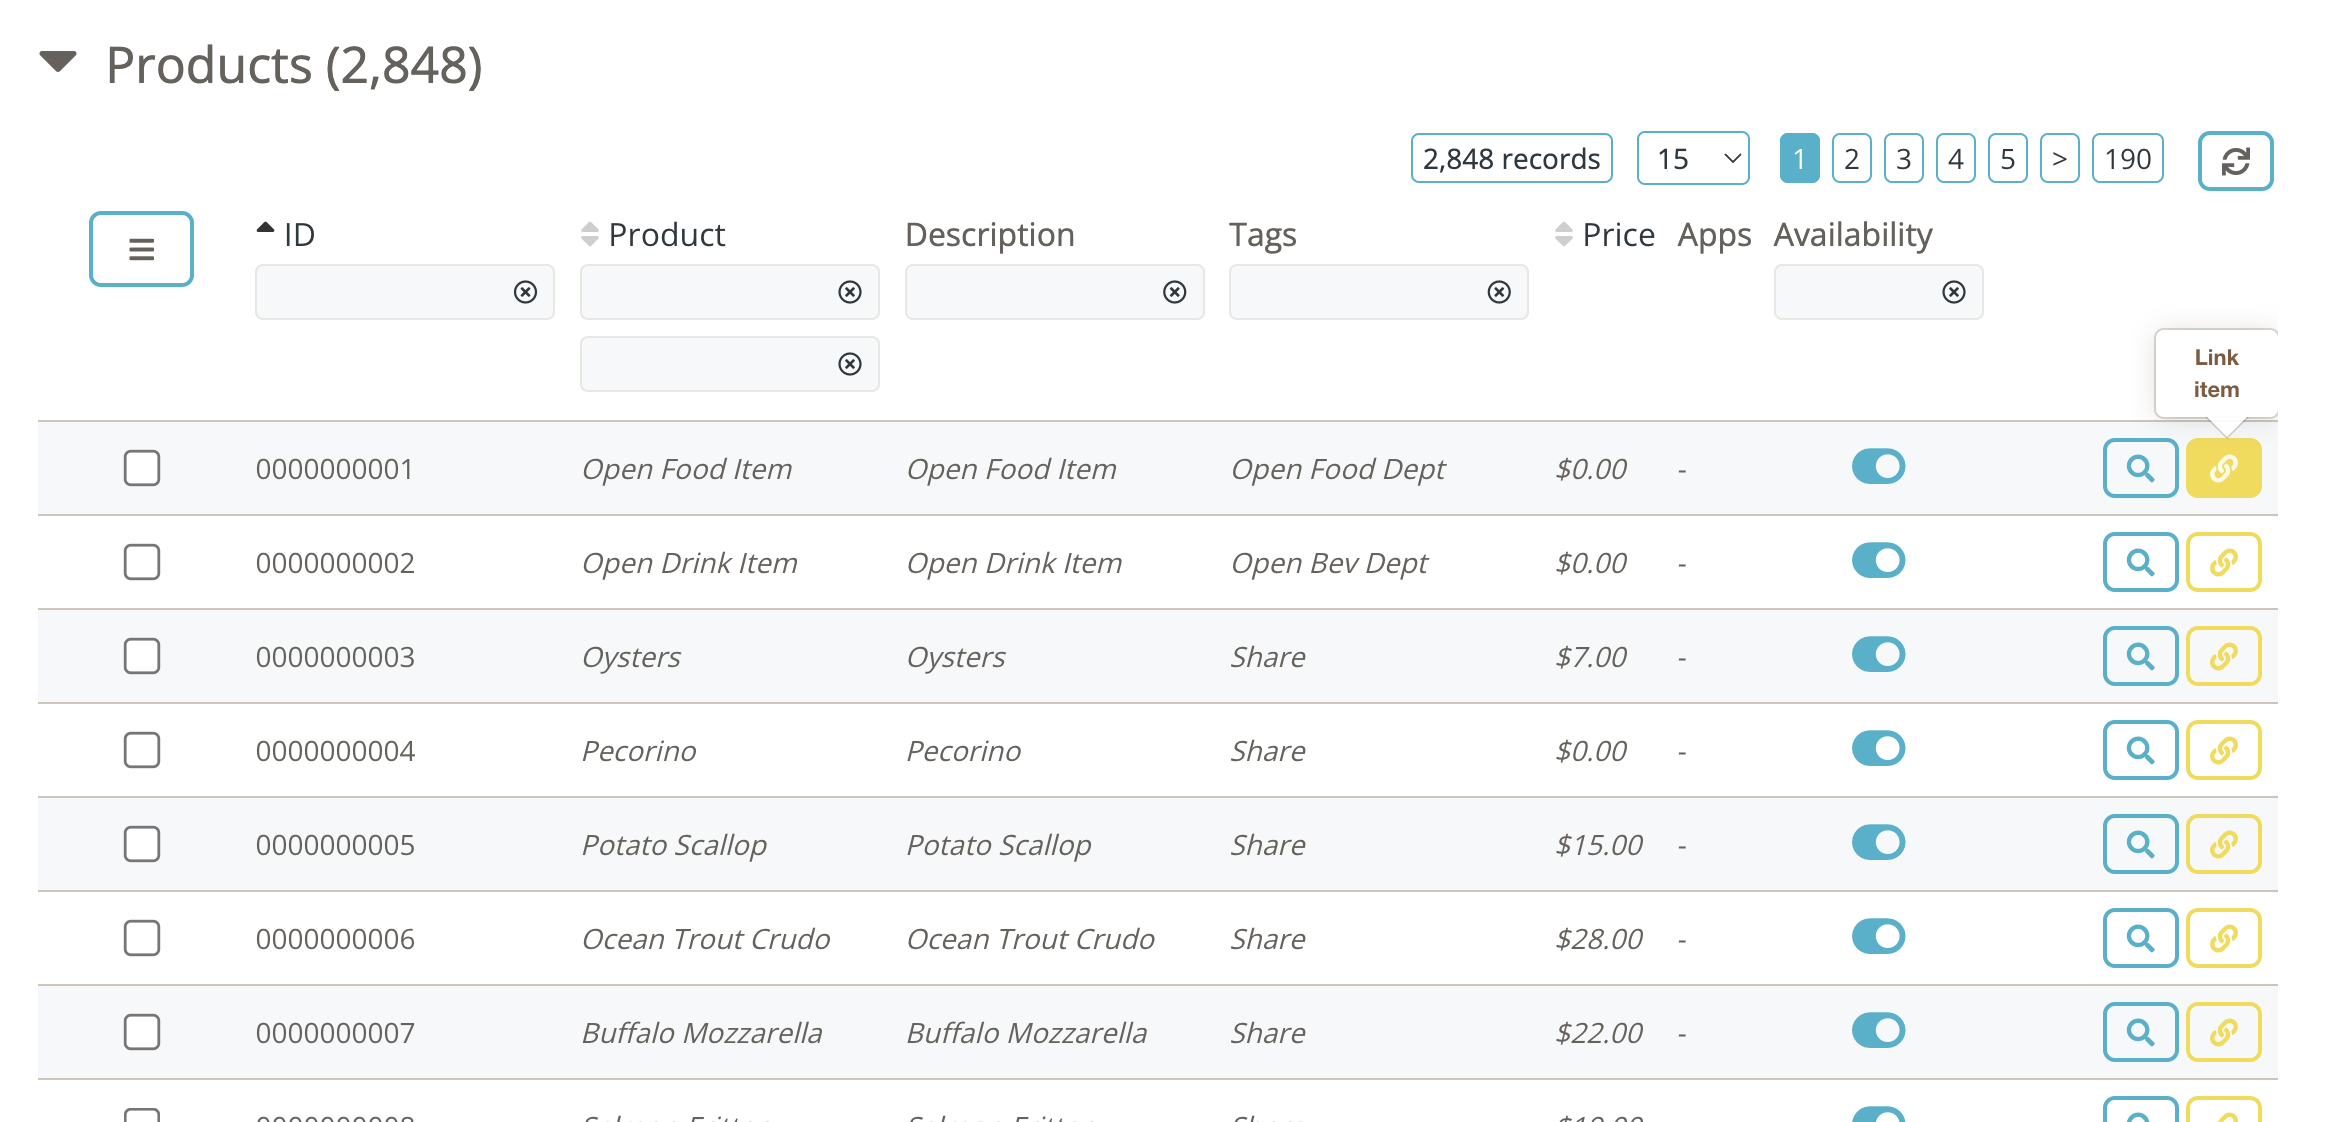Disable availability for Oysters

click(1878, 654)
